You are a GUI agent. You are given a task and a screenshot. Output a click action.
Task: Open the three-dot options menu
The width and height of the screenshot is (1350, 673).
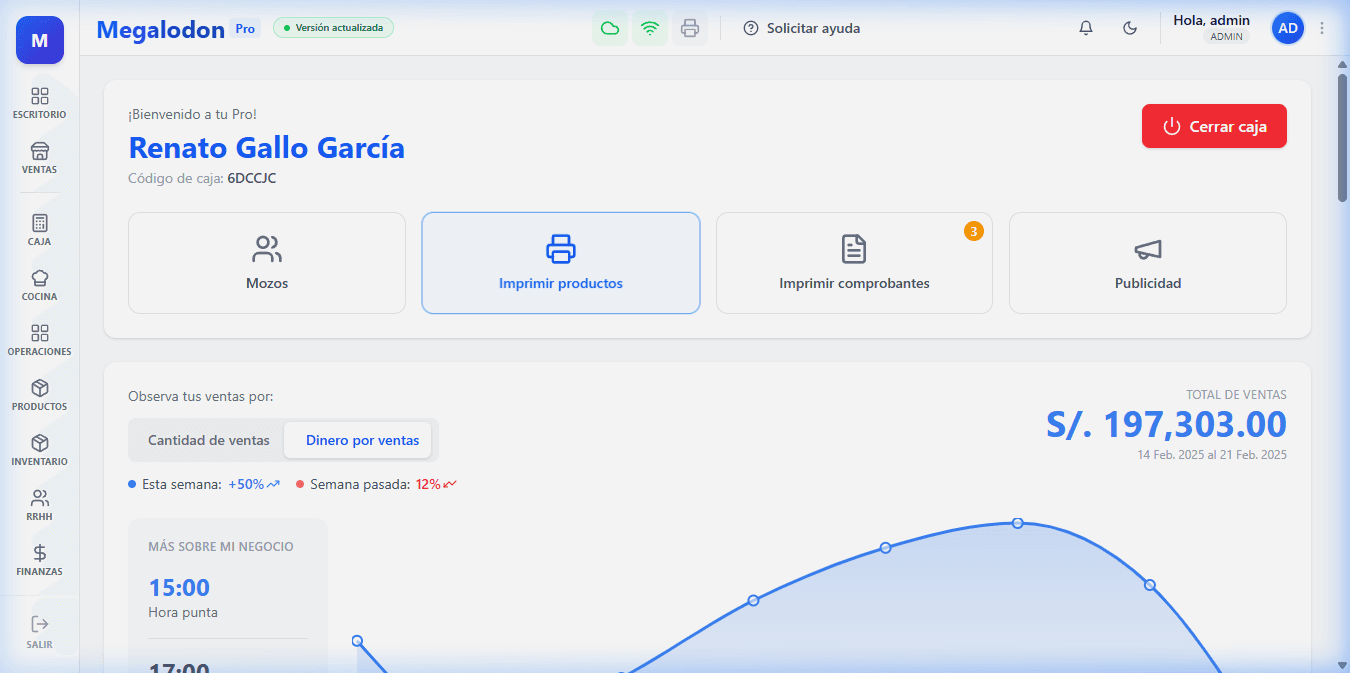(x=1322, y=28)
